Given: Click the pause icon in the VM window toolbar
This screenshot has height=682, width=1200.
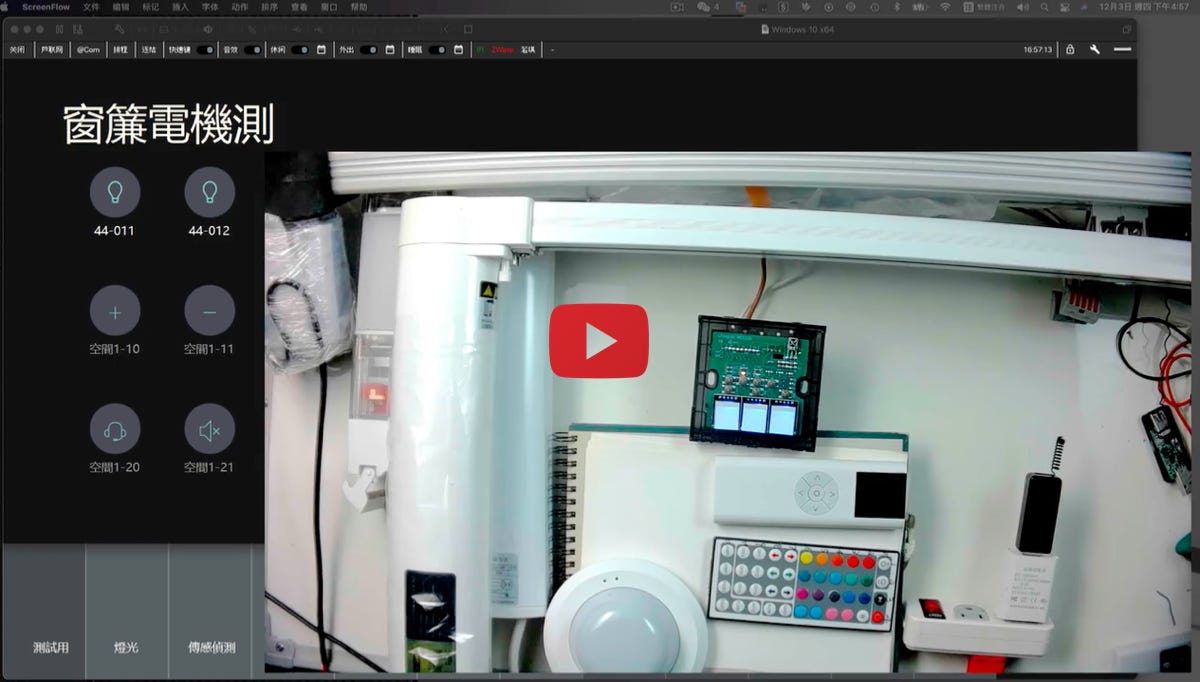Looking at the screenshot, I should coord(60,29).
